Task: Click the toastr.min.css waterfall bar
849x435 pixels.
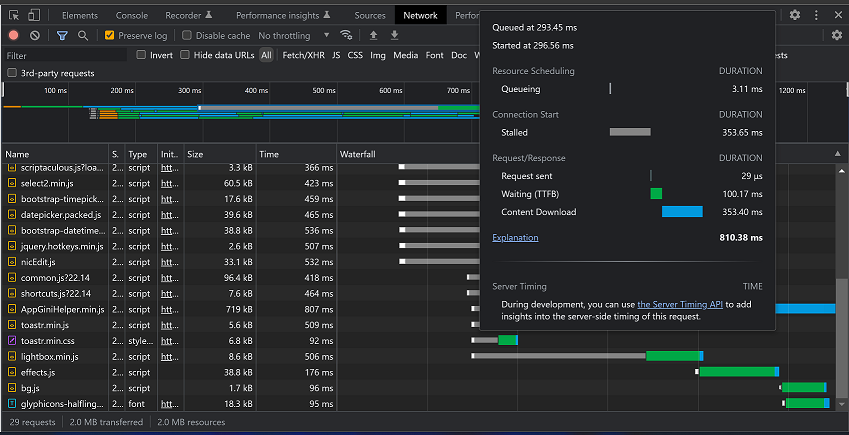Action: pyautogui.click(x=494, y=340)
